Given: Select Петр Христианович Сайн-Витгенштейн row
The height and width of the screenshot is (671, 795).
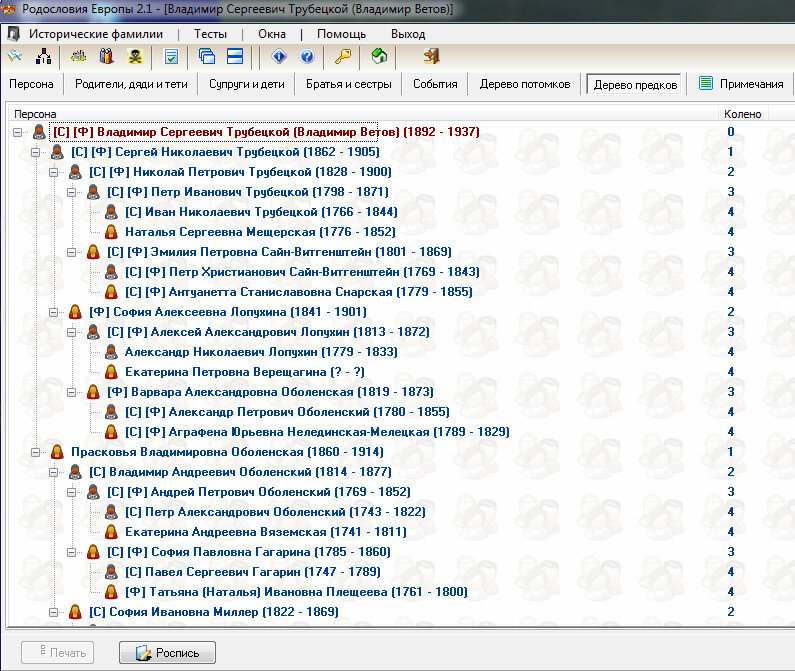Looking at the screenshot, I should point(302,272).
